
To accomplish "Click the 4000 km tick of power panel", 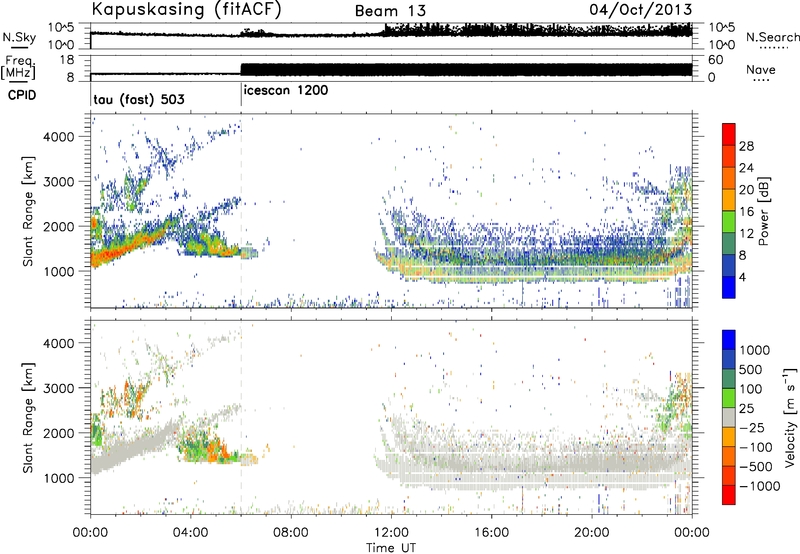I will click(x=59, y=137).
